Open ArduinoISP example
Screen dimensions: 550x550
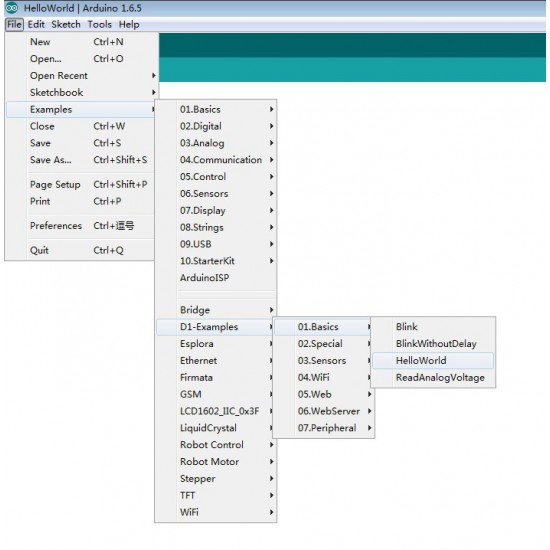click(216, 278)
